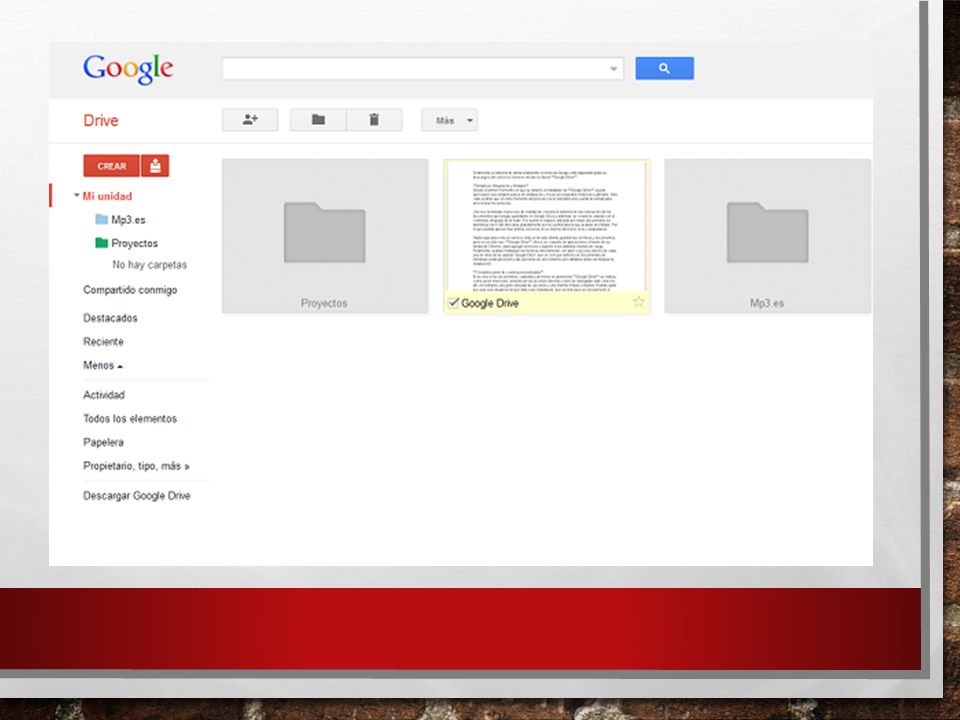Click the move-to-folder toolbar icon
This screenshot has width=960, height=720.
point(318,119)
